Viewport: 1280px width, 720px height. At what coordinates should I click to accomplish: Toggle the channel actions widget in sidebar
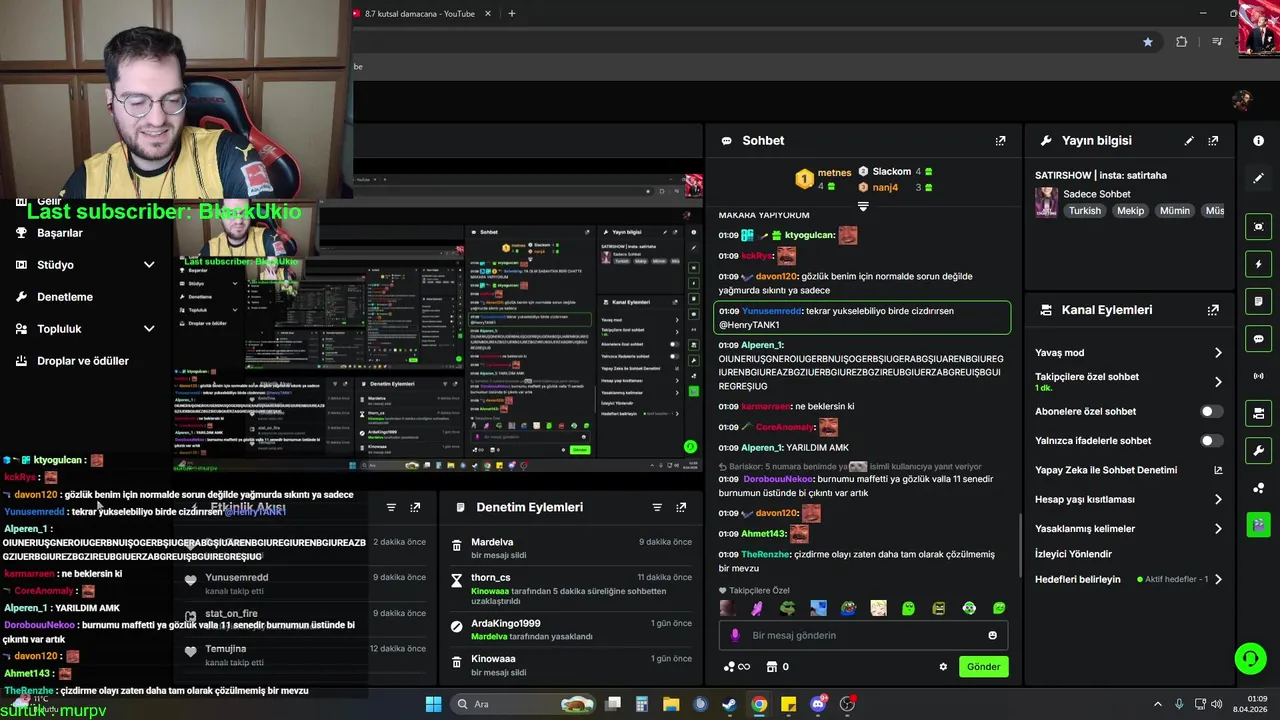pos(1258,413)
